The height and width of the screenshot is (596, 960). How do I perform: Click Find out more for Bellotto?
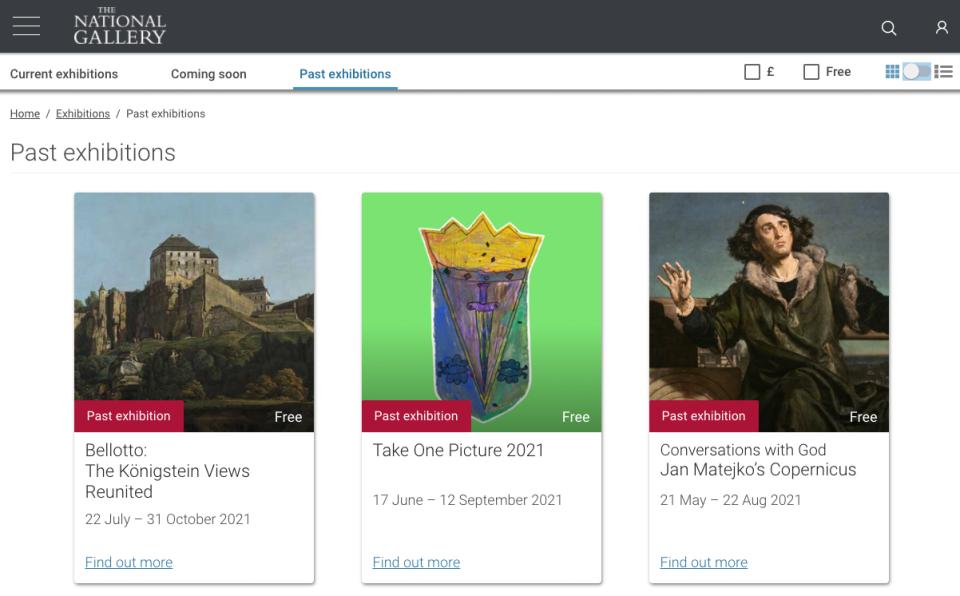[129, 562]
